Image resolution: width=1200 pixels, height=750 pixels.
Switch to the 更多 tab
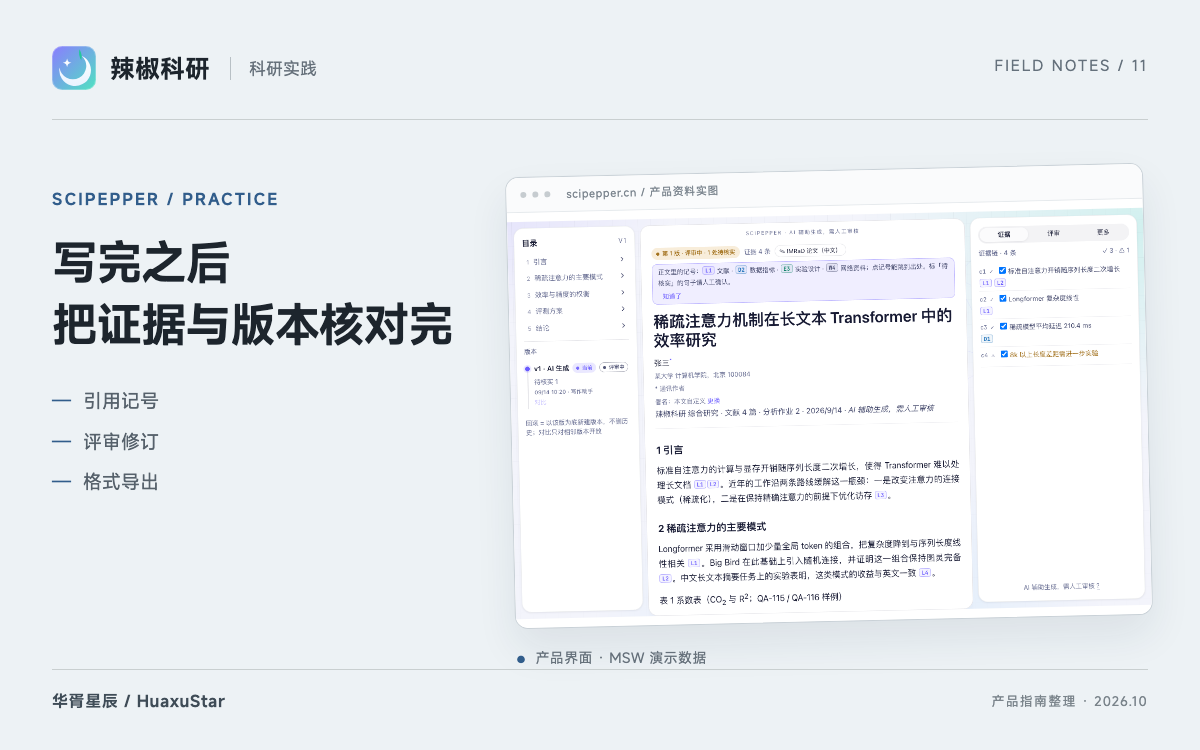[x=1103, y=232]
